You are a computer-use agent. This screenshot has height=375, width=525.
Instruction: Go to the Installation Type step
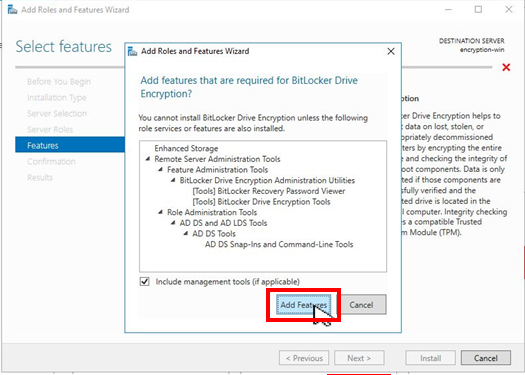[x=57, y=98]
